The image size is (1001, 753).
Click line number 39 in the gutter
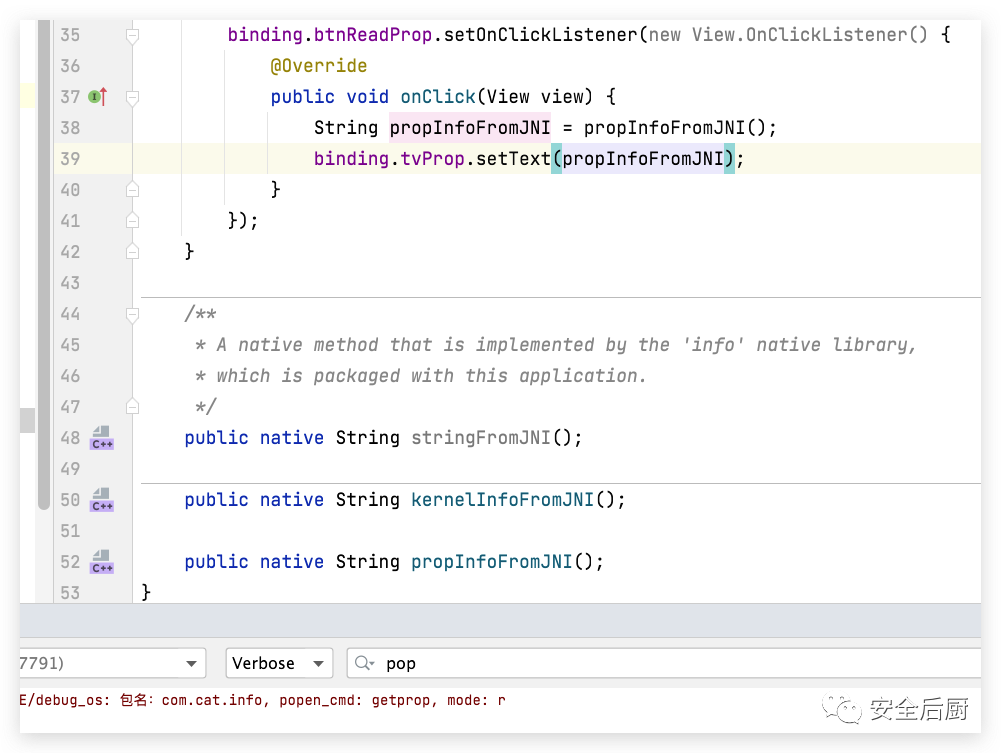pos(70,159)
